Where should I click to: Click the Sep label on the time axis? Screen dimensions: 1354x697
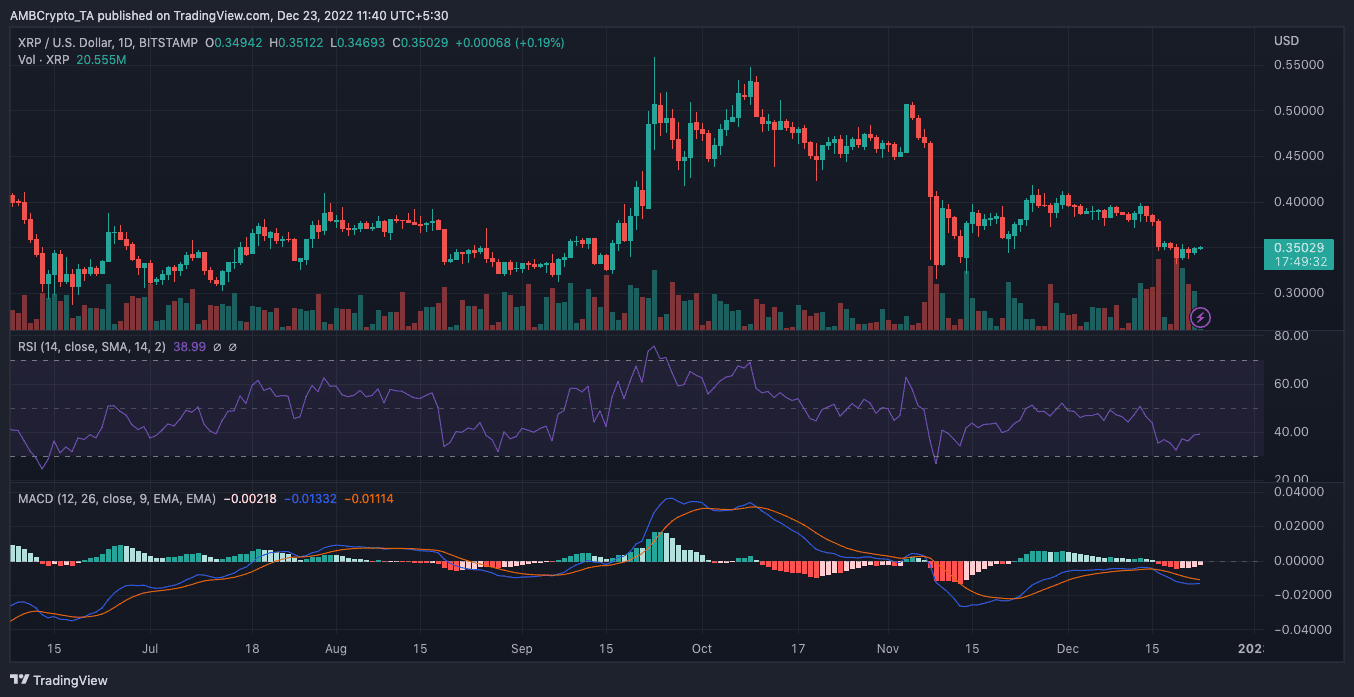click(x=520, y=649)
